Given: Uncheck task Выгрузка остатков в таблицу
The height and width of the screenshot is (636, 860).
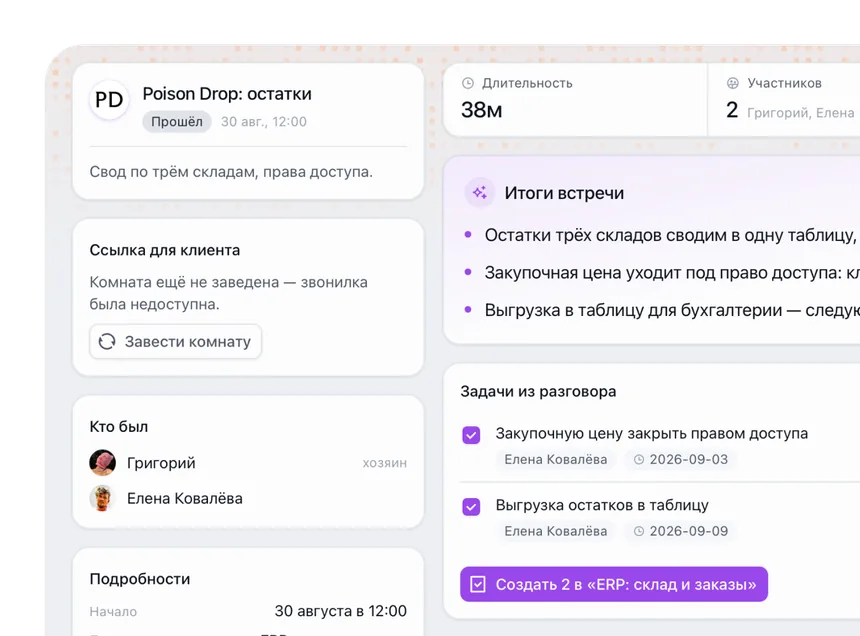Looking at the screenshot, I should tap(471, 507).
